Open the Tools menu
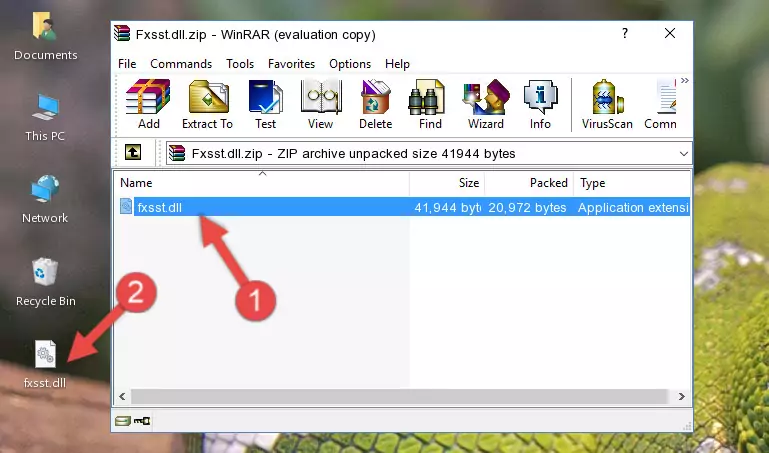Image resolution: width=769 pixels, height=453 pixels. tap(240, 64)
